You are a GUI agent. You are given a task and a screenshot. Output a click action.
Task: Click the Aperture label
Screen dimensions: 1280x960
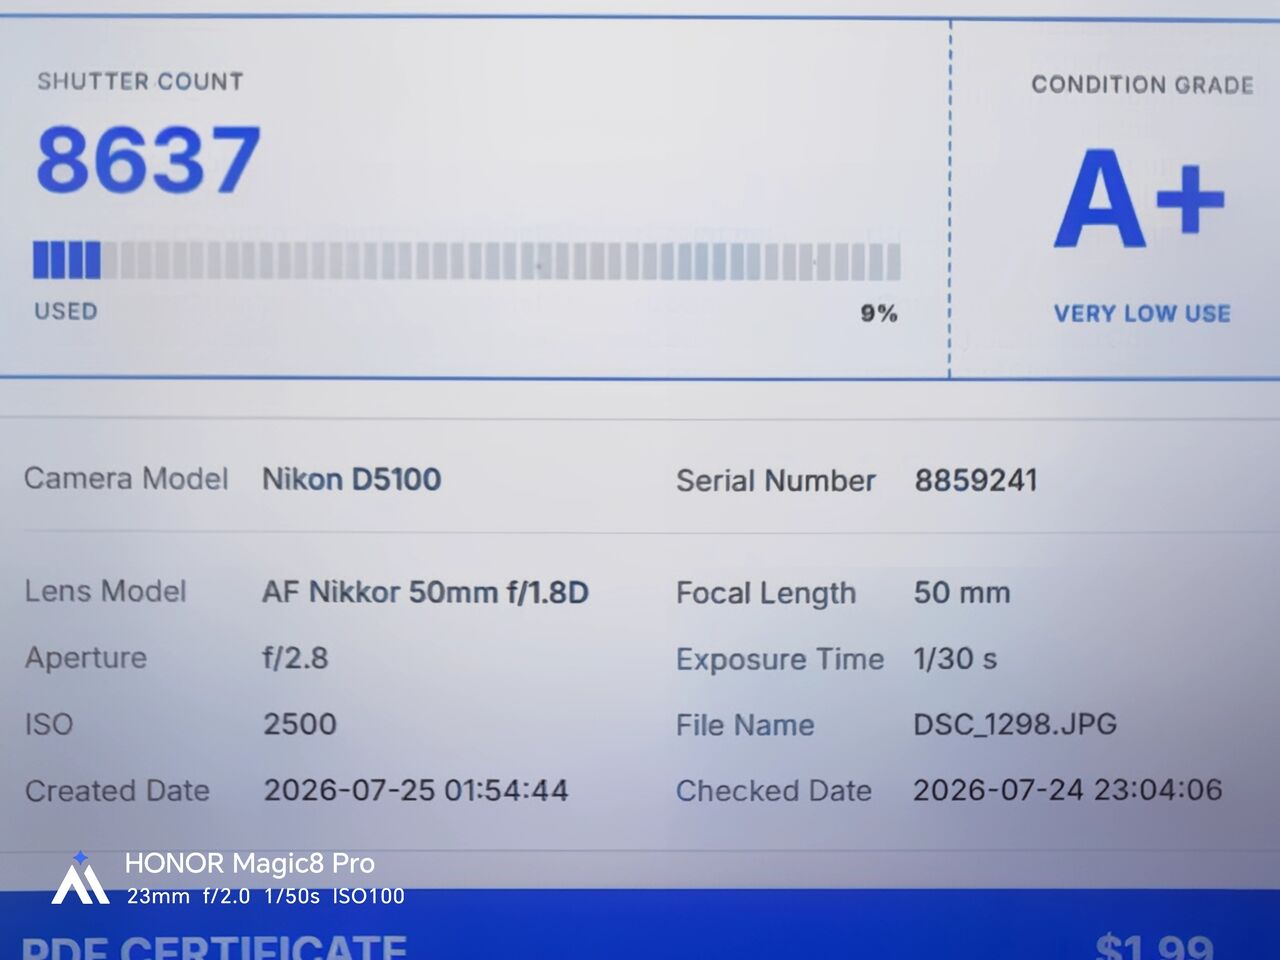coord(86,658)
